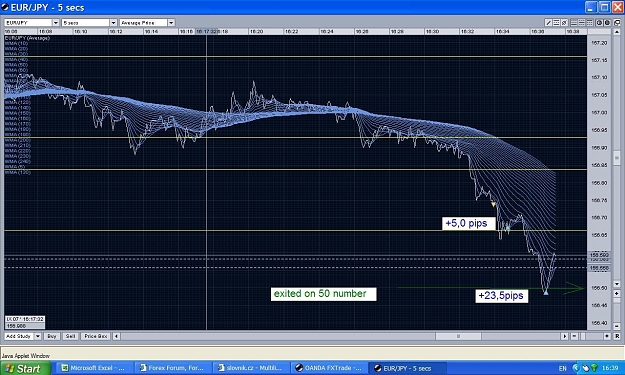Image resolution: width=625 pixels, height=375 pixels.
Task: Click the EURJPY (Average) legend label
Action: [x=27, y=38]
